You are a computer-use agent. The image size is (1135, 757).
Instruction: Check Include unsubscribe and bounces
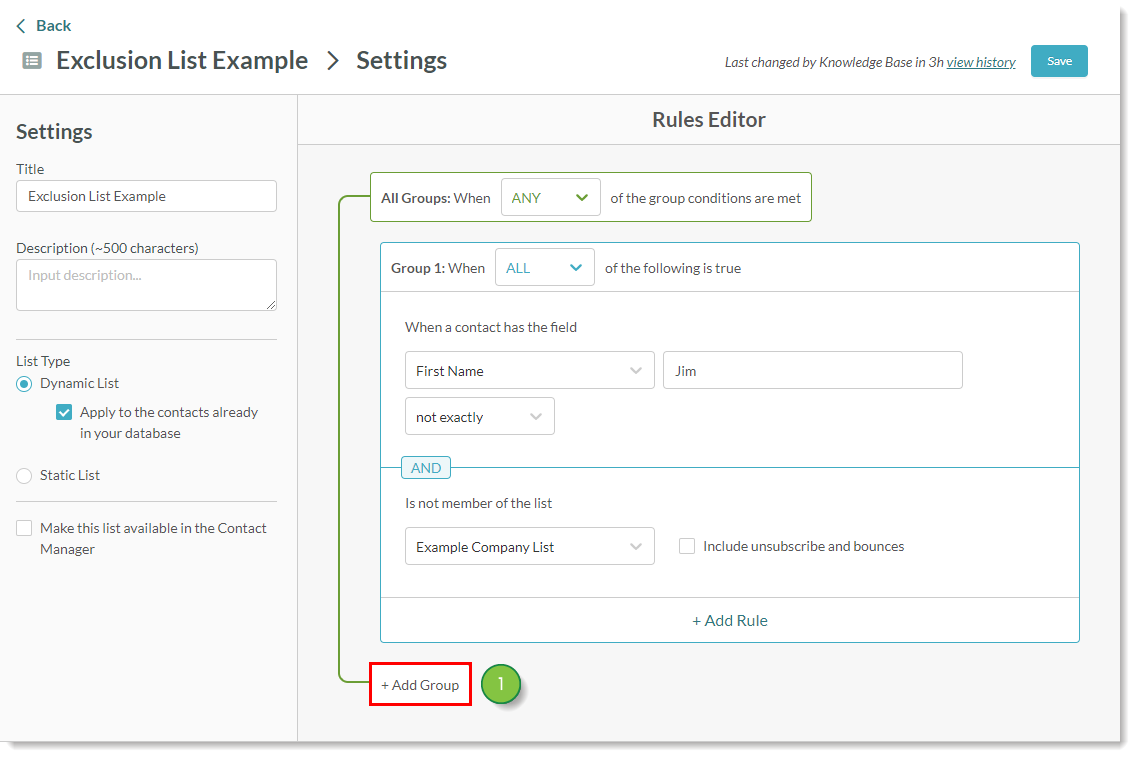pos(687,546)
